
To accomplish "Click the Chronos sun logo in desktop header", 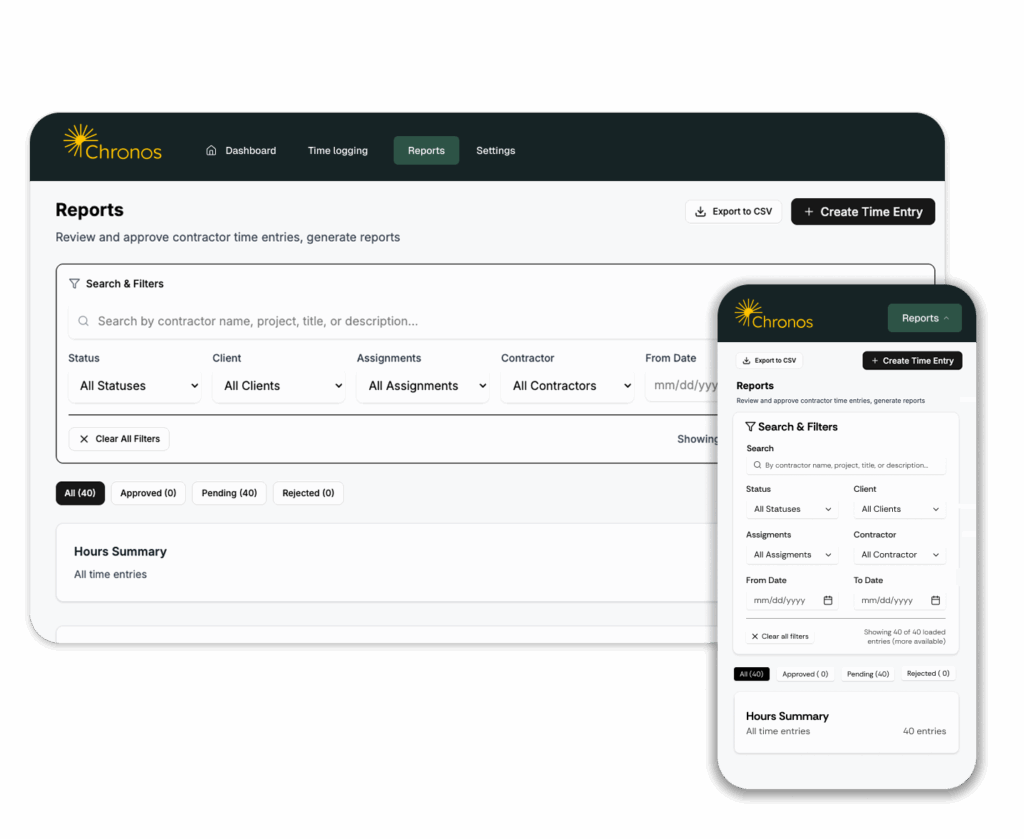I will click(80, 141).
